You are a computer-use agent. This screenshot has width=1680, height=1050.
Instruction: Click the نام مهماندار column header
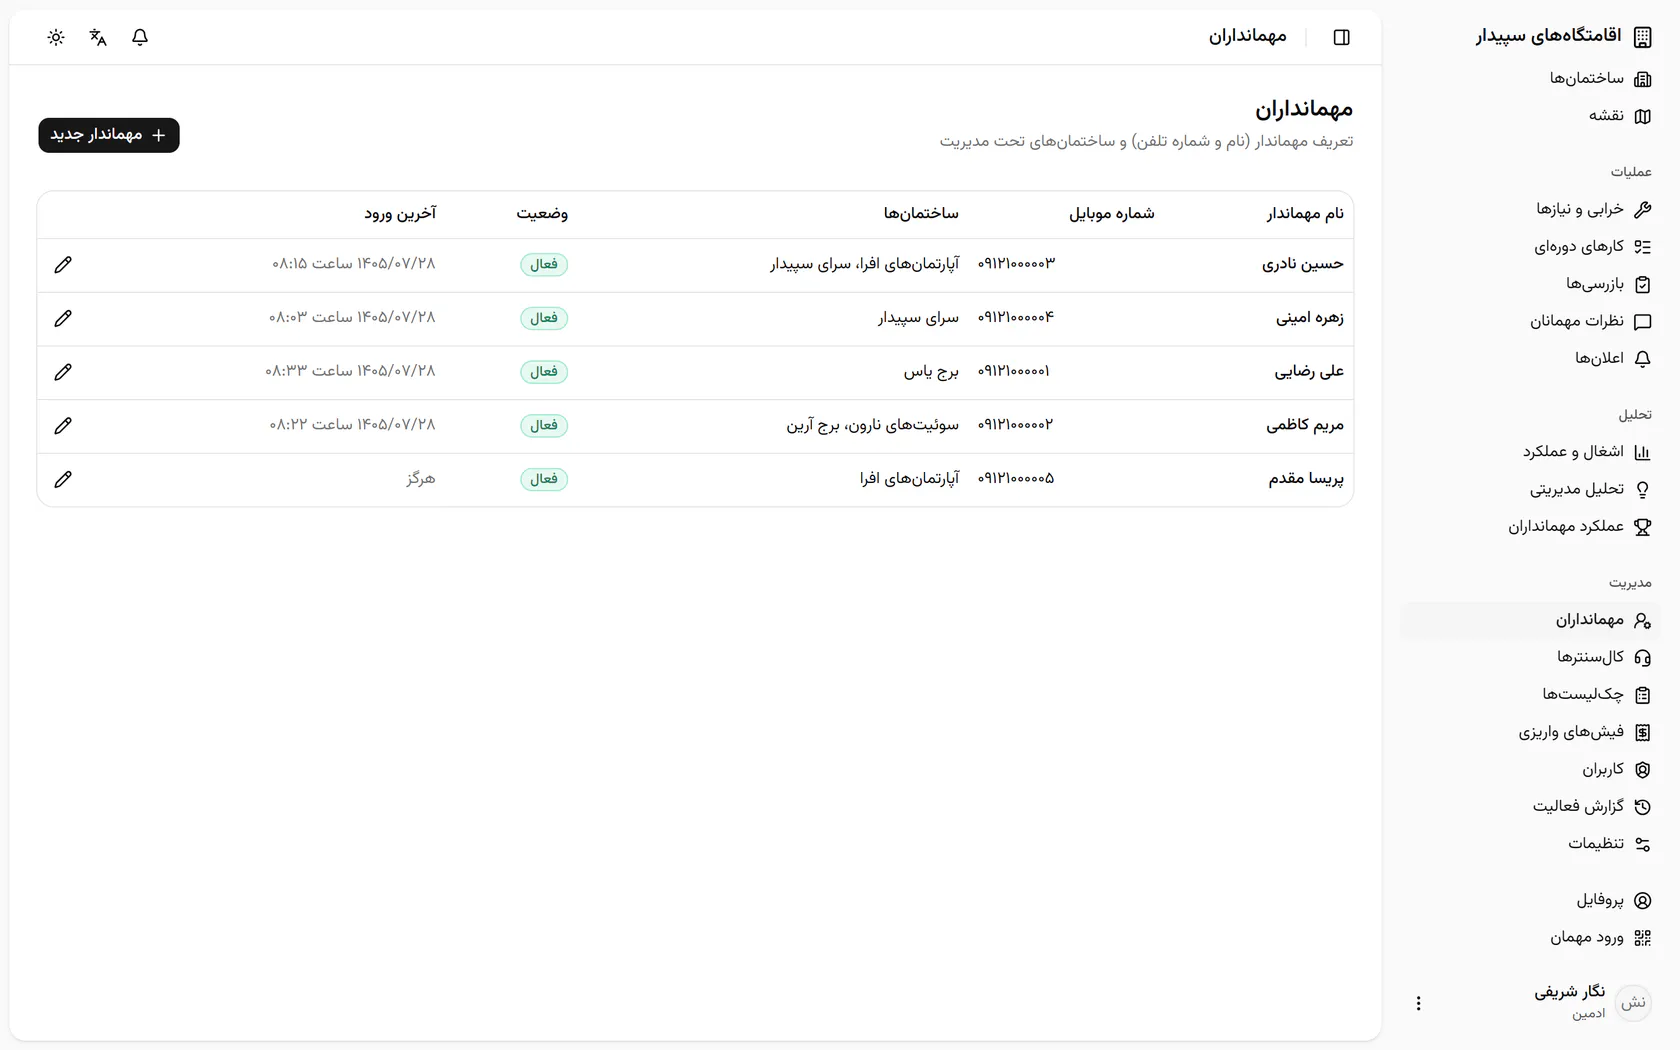(x=1305, y=213)
